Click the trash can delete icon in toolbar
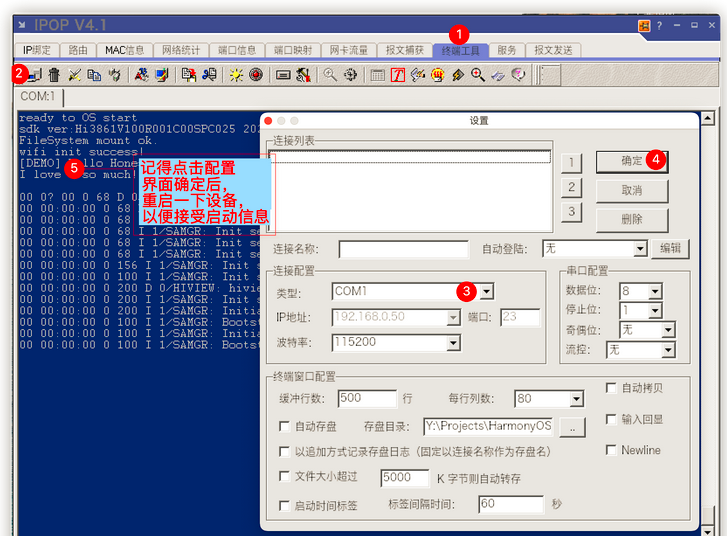 [x=54, y=75]
